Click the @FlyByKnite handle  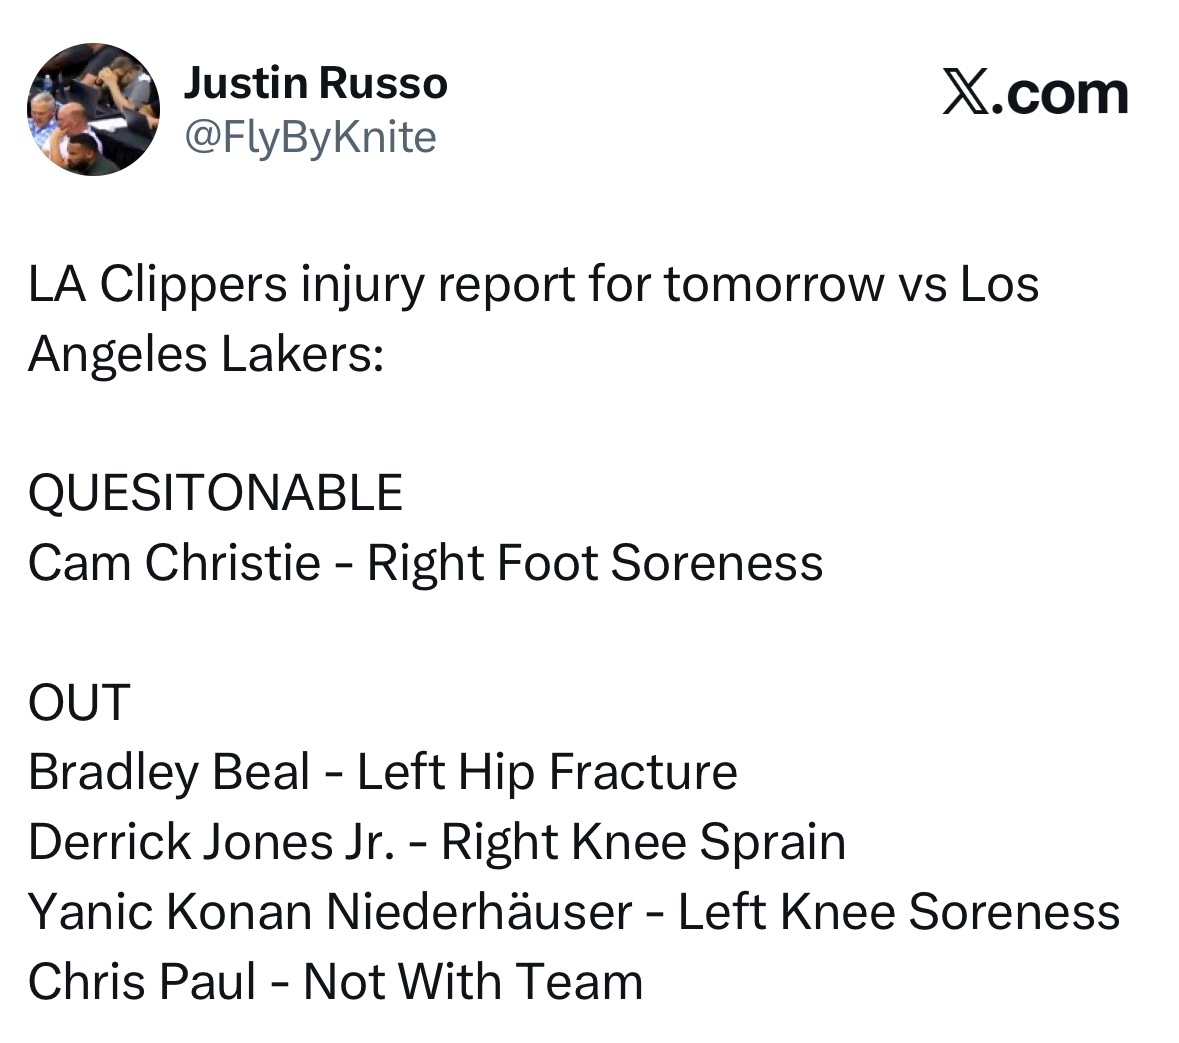[310, 136]
